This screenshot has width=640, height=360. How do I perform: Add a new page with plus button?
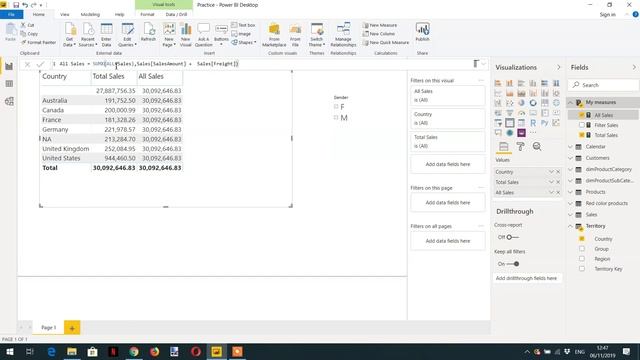[72, 328]
